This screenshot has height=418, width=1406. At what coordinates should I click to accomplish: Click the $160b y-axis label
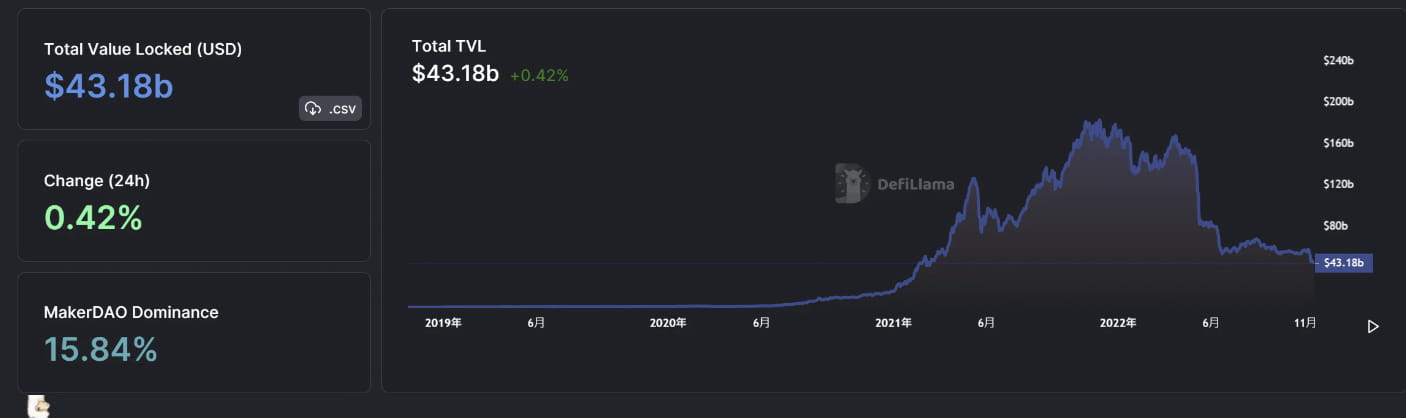pyautogui.click(x=1338, y=142)
